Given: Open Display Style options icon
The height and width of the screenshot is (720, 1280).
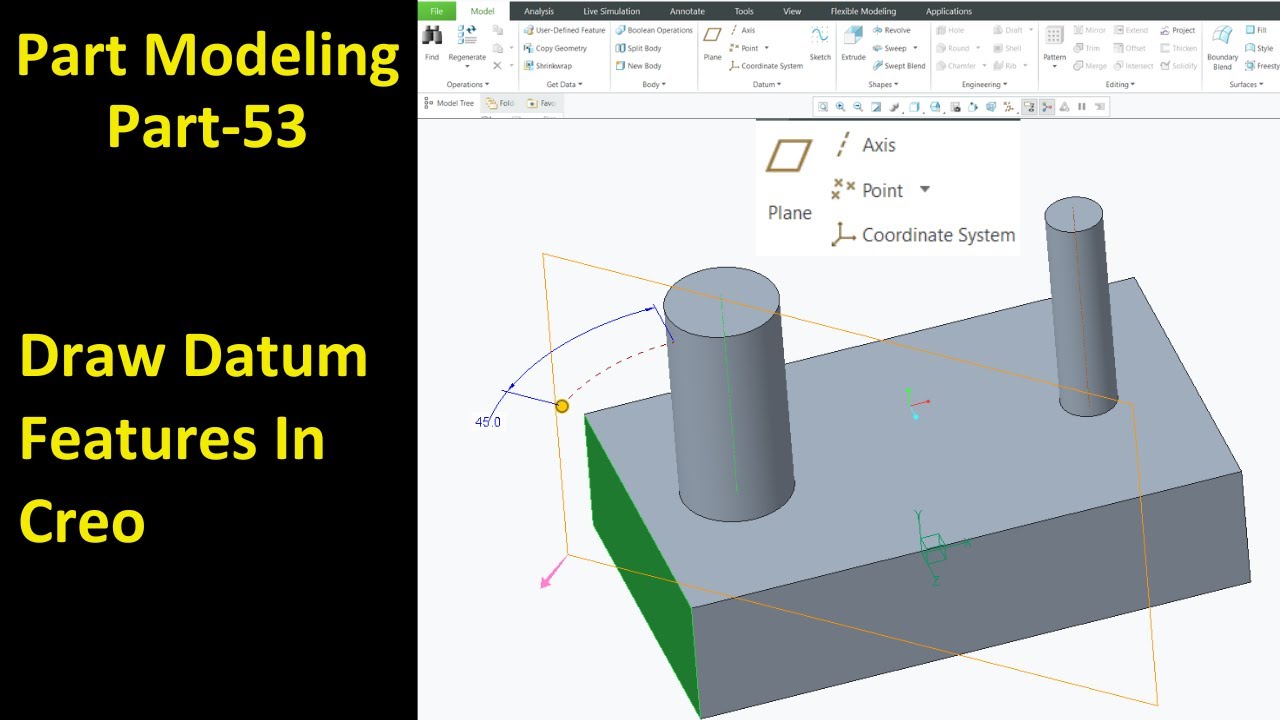Looking at the screenshot, I should pos(914,107).
